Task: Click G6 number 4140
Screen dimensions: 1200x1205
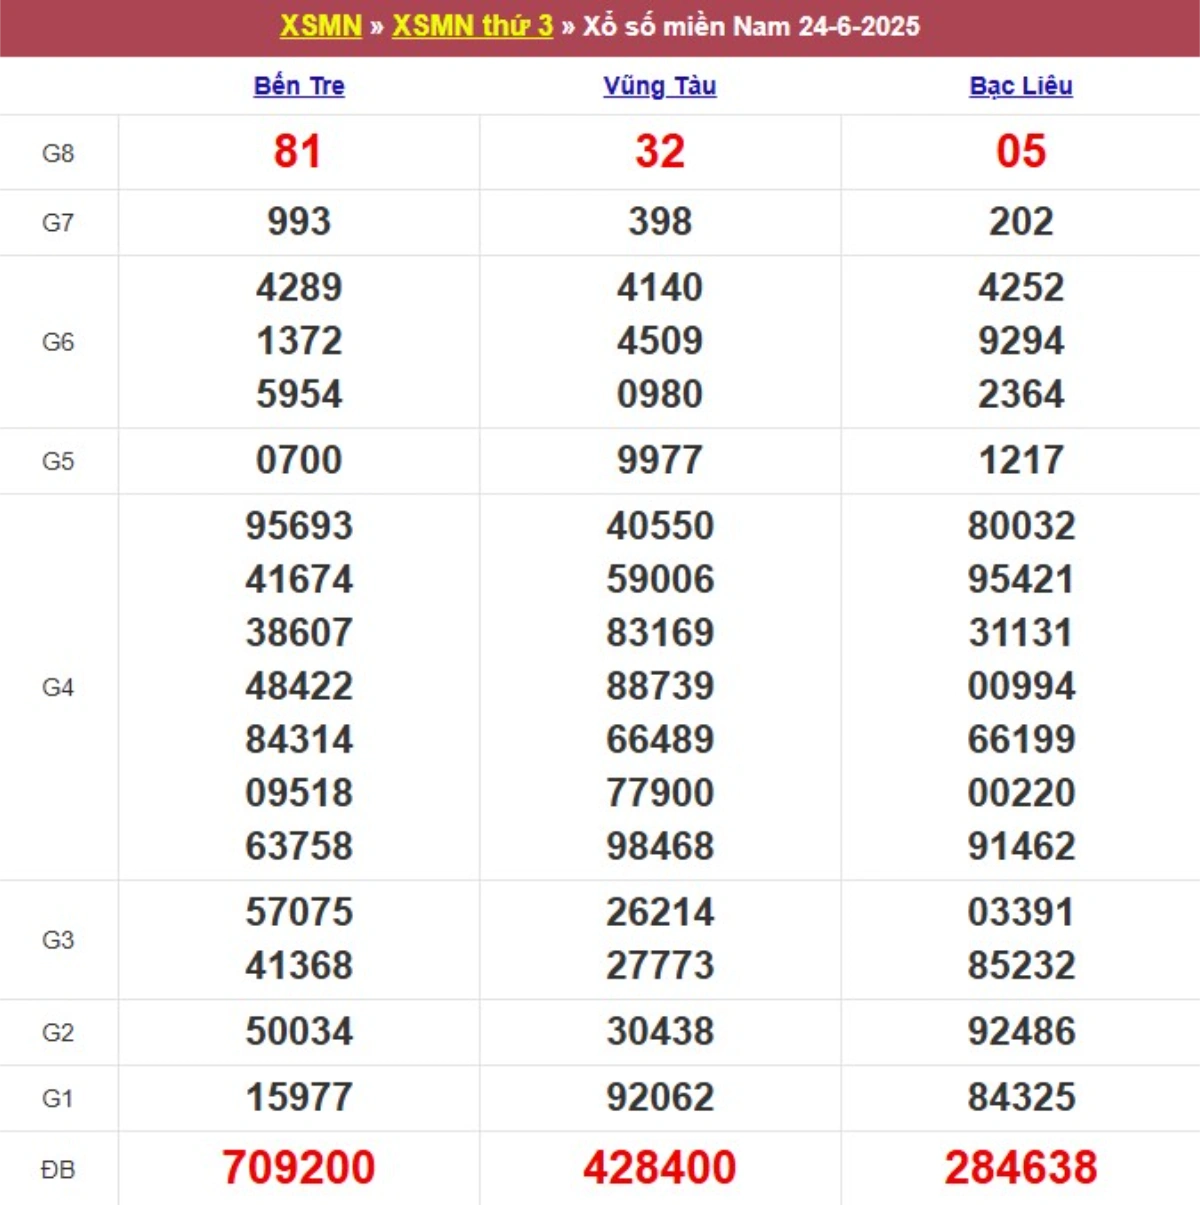Action: pyautogui.click(x=660, y=288)
